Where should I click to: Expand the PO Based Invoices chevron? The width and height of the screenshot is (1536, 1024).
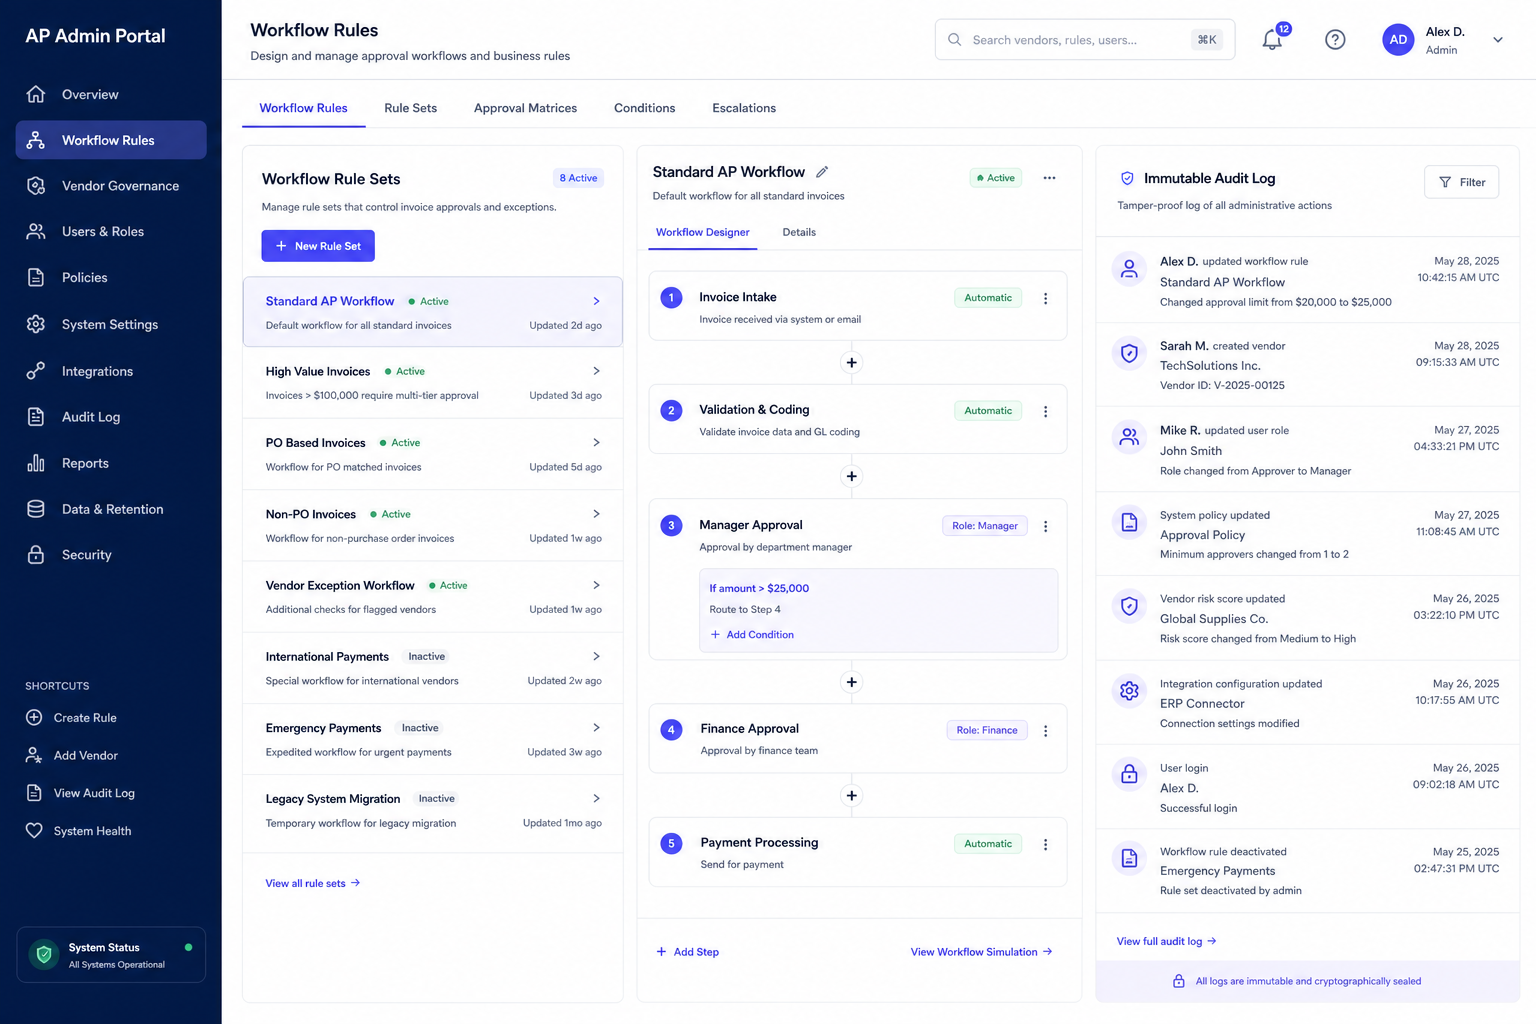click(596, 442)
